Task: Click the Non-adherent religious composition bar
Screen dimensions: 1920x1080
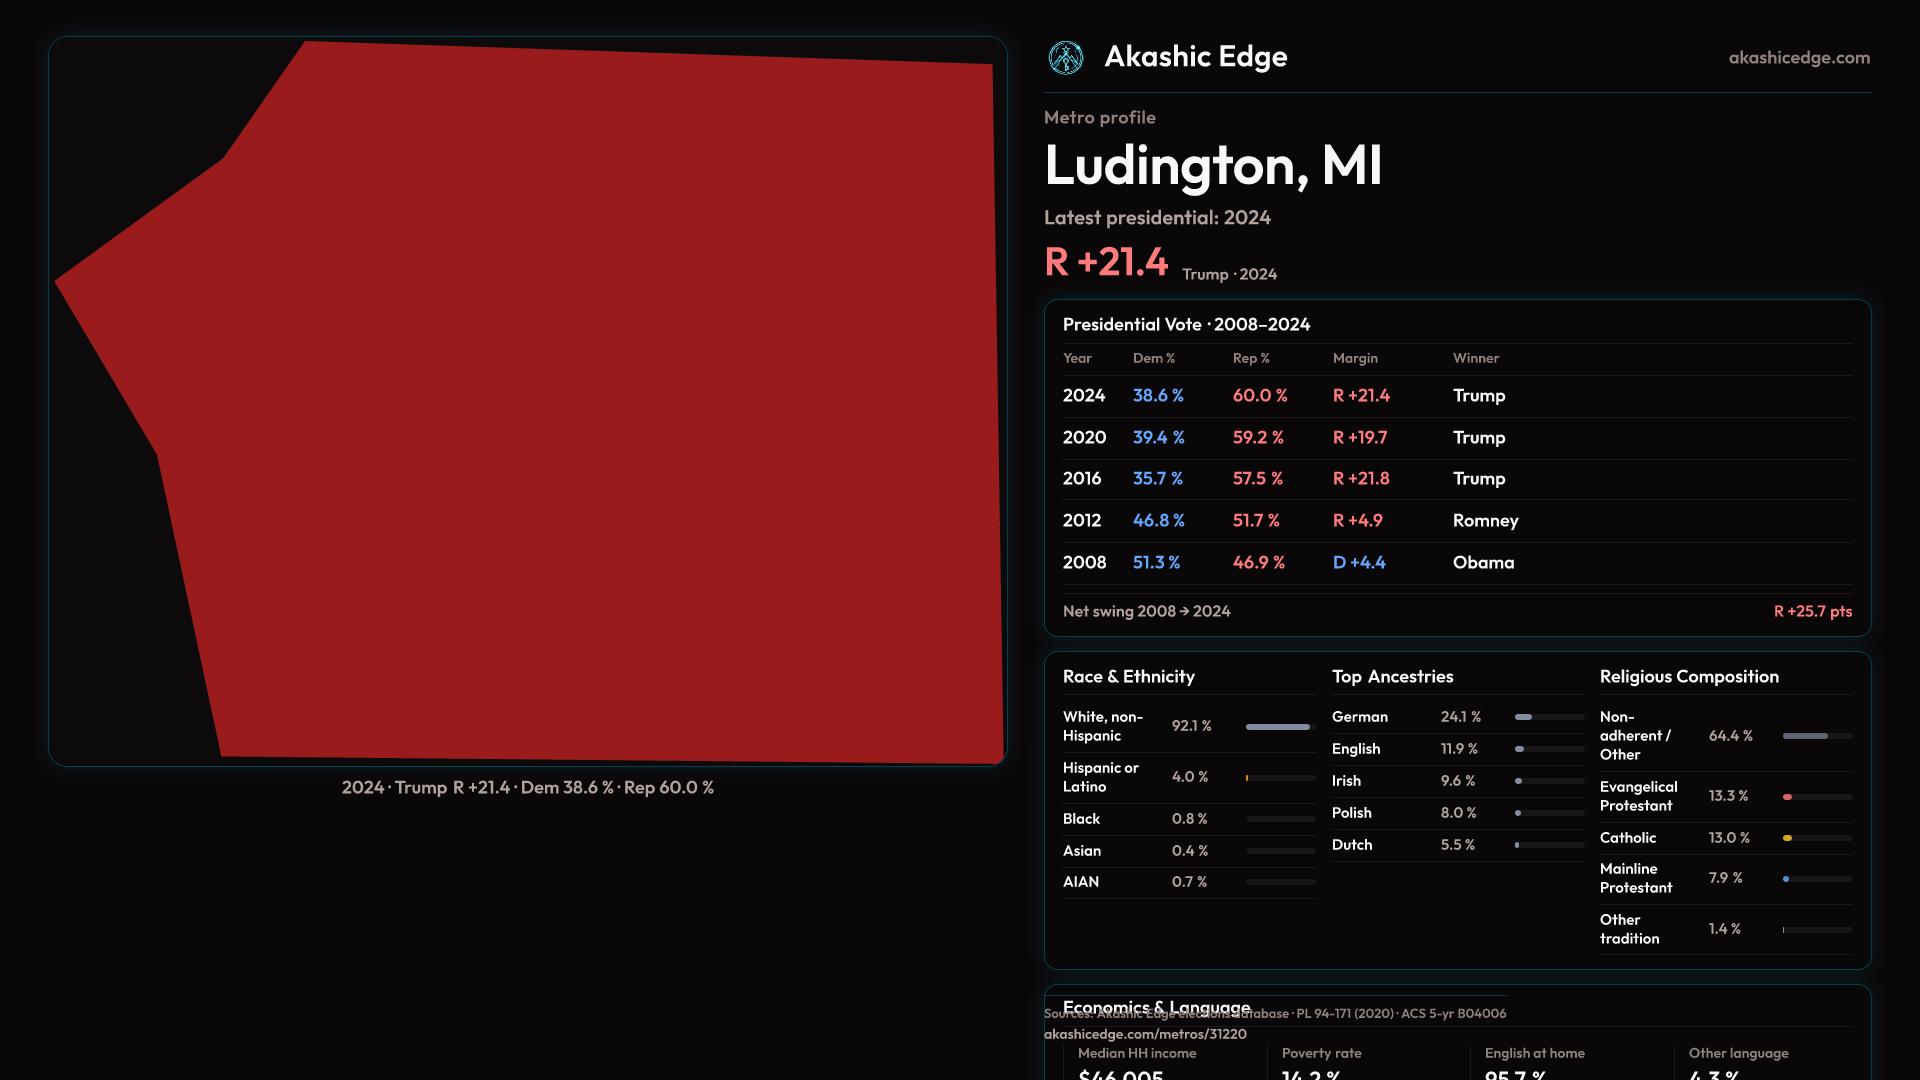Action: (1816, 736)
